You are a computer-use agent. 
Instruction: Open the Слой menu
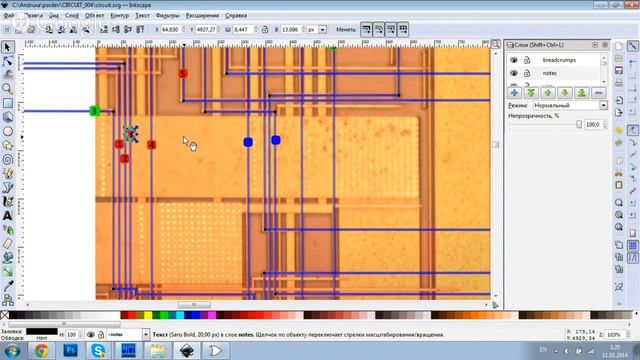click(x=72, y=16)
